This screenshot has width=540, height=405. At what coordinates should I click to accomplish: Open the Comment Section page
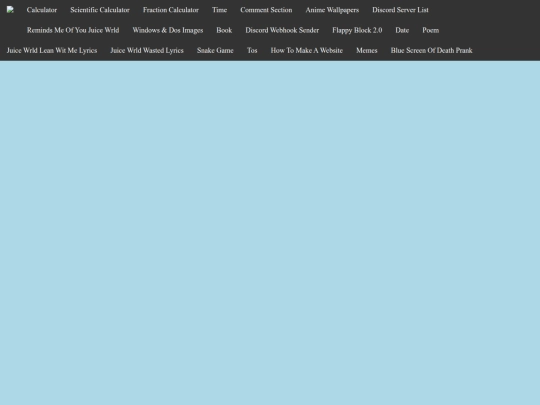tap(266, 10)
